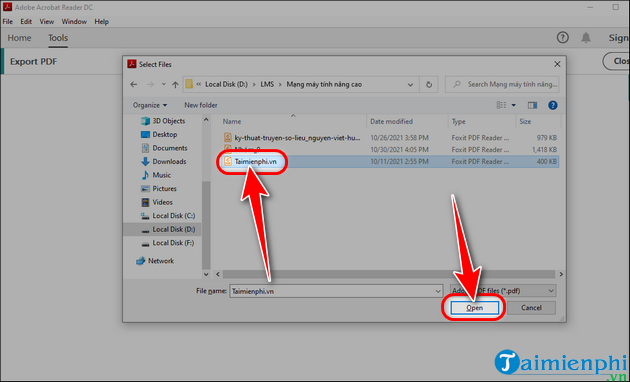Viewport: 630px width, 382px height.
Task: Open Downloads in the navigation pane
Action: [x=163, y=161]
